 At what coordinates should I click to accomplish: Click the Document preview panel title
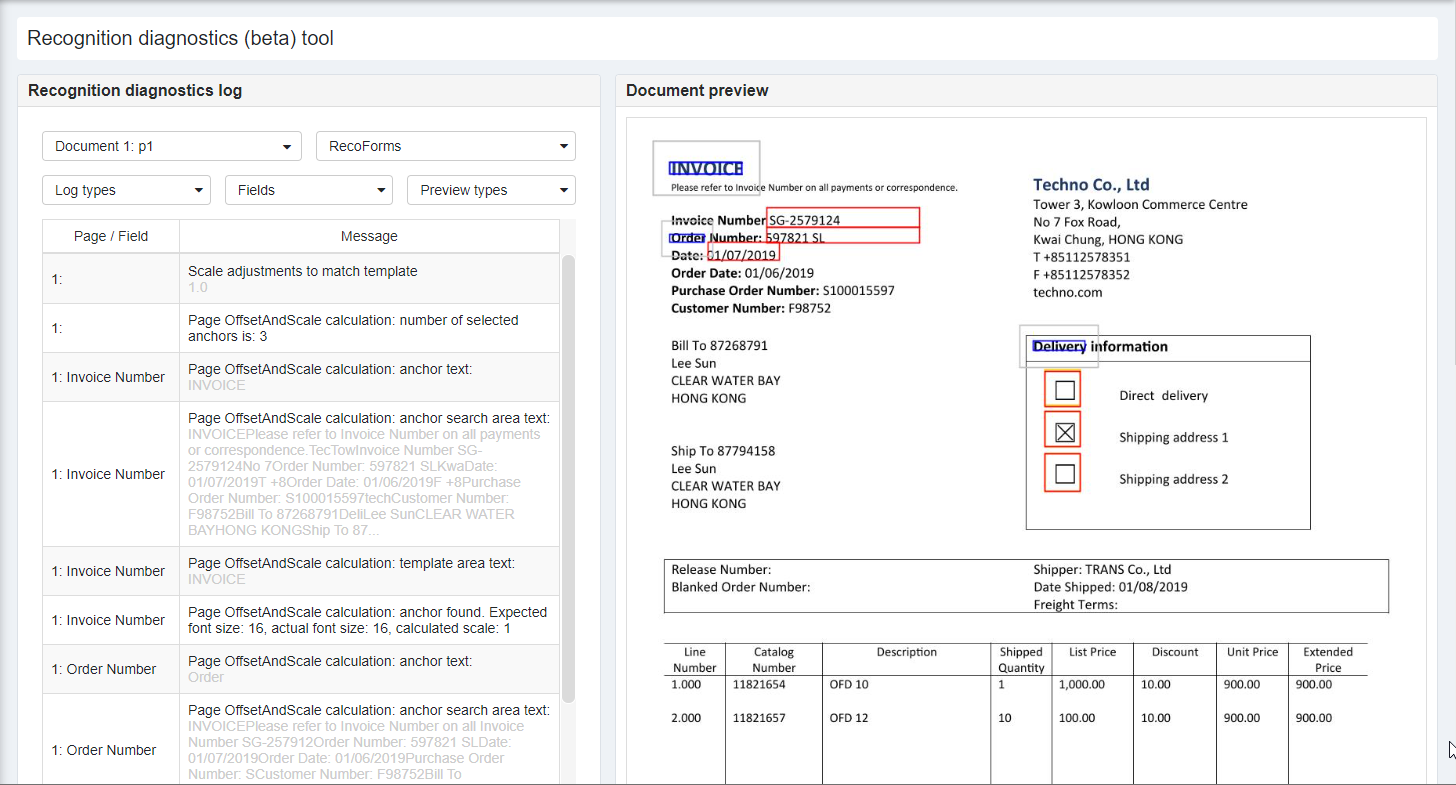click(697, 90)
